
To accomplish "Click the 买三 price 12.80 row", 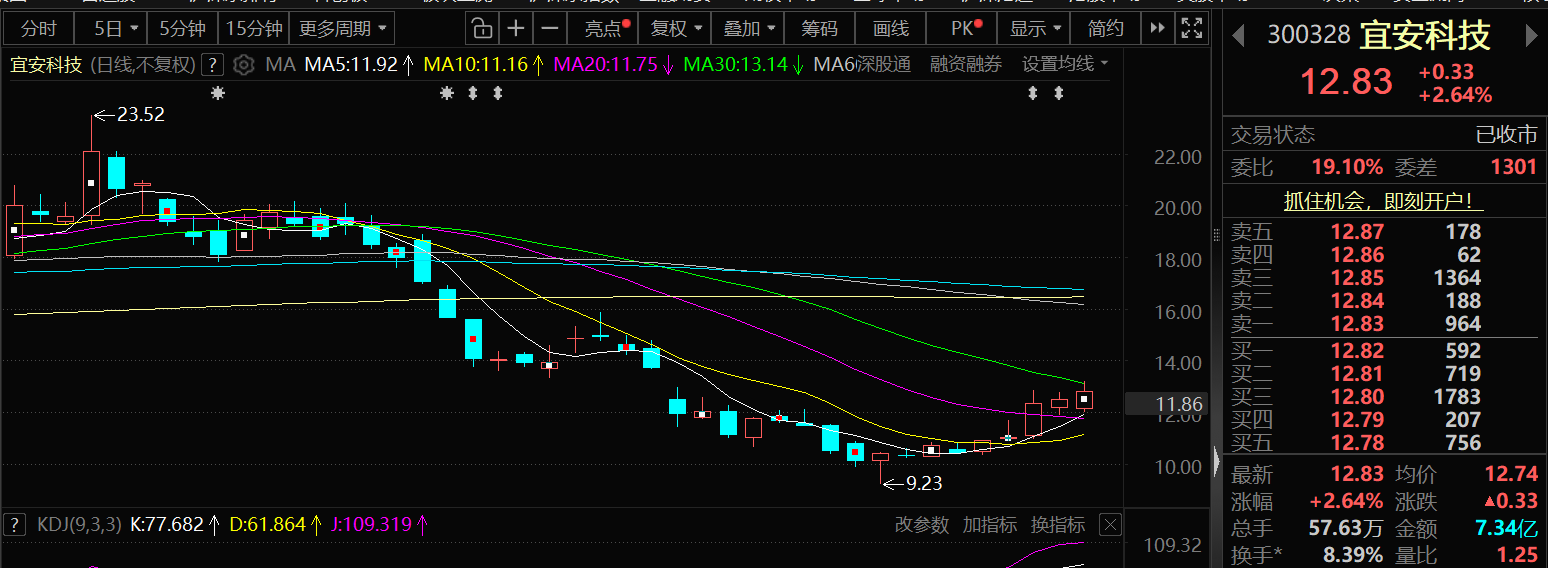I will click(x=1357, y=397).
